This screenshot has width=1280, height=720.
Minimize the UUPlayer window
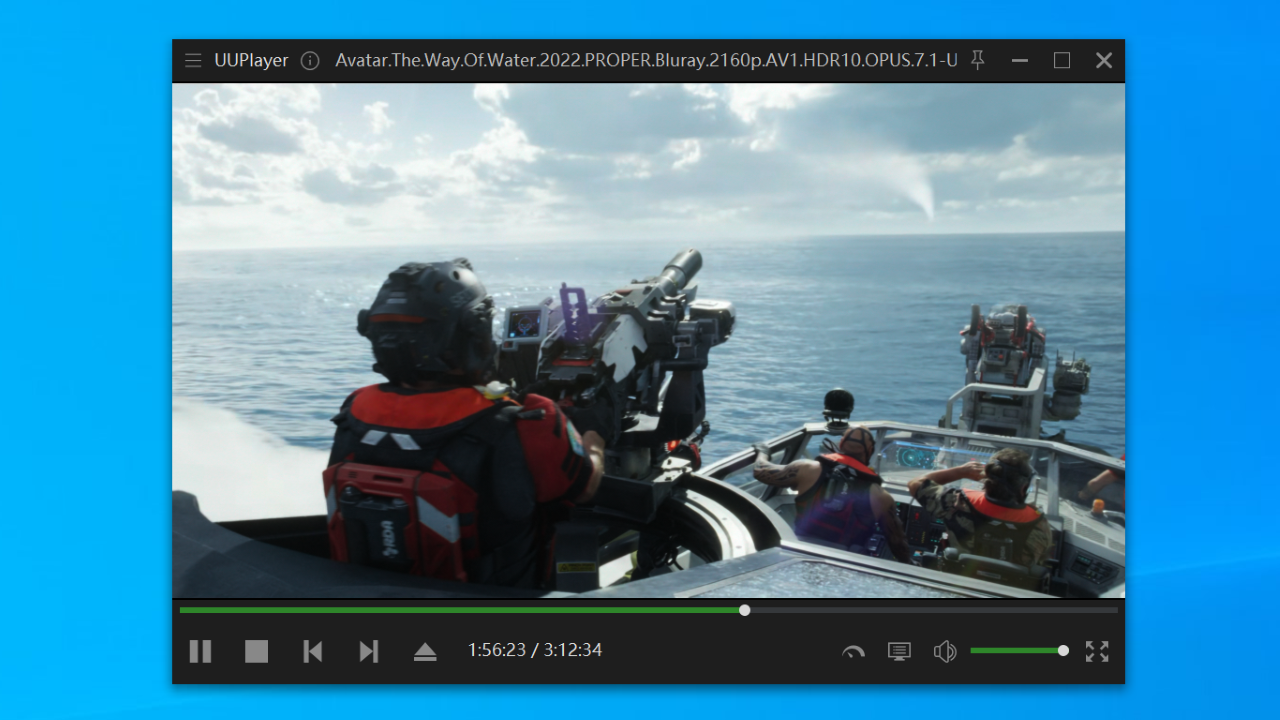pos(1020,61)
